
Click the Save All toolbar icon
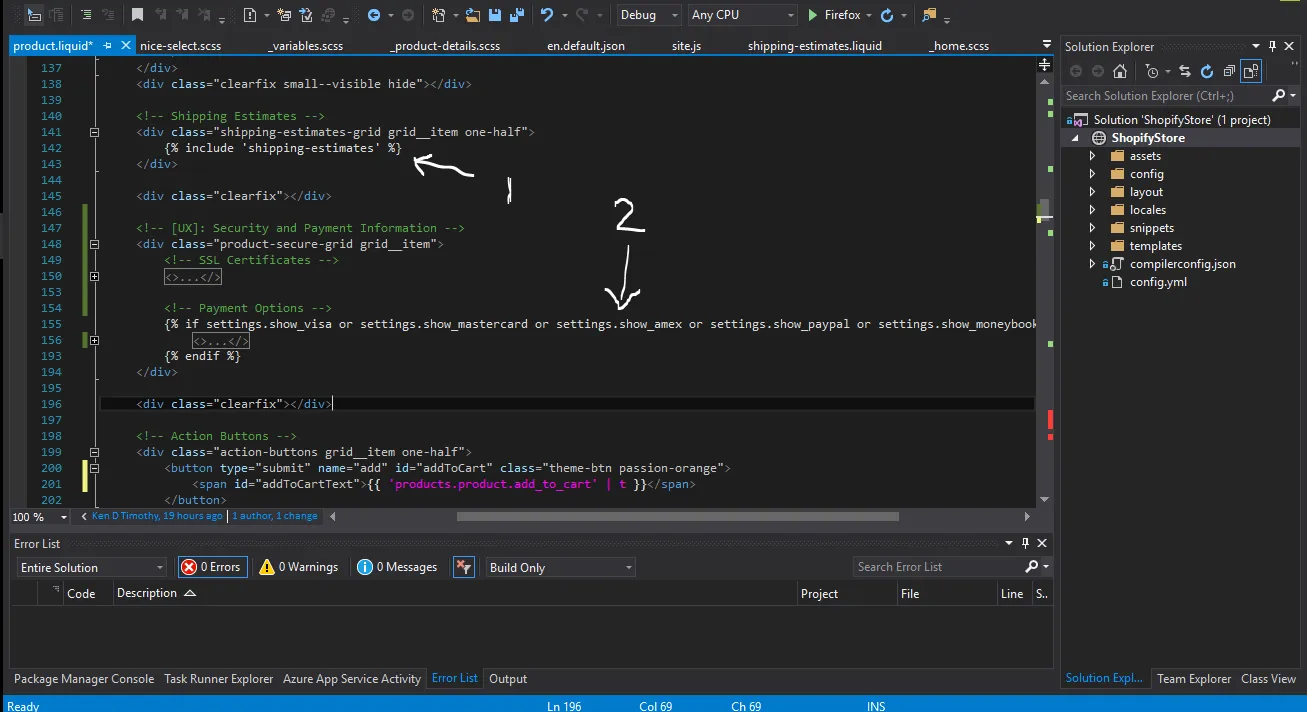[517, 15]
